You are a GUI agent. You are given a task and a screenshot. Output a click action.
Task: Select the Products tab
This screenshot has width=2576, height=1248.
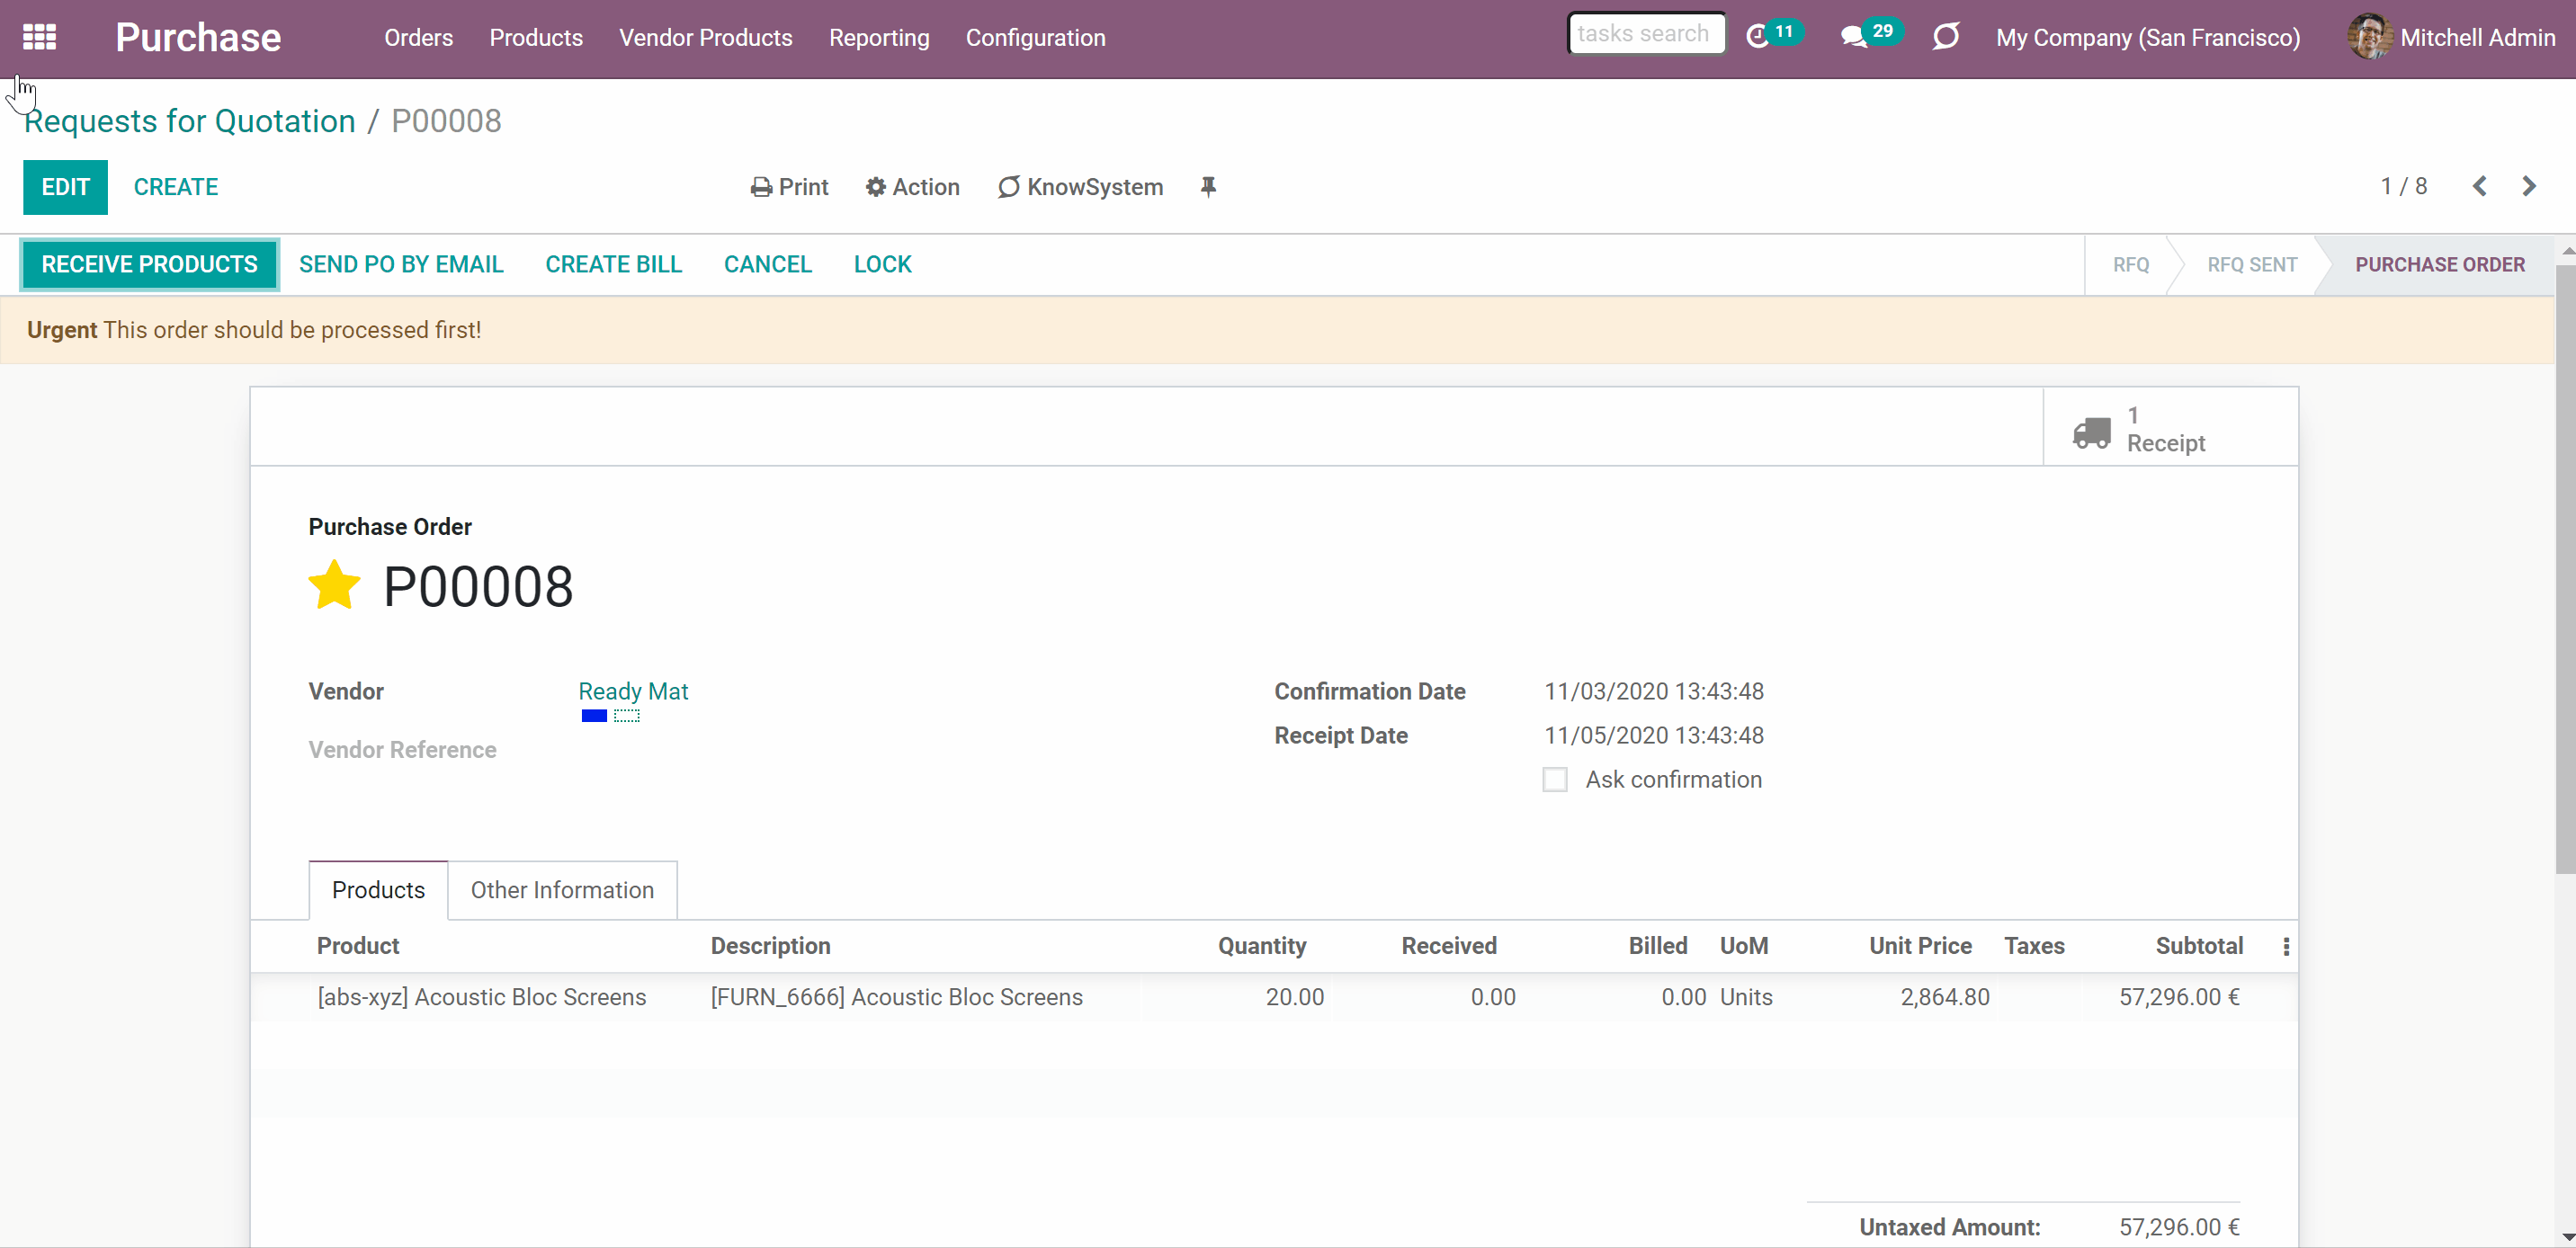[378, 890]
